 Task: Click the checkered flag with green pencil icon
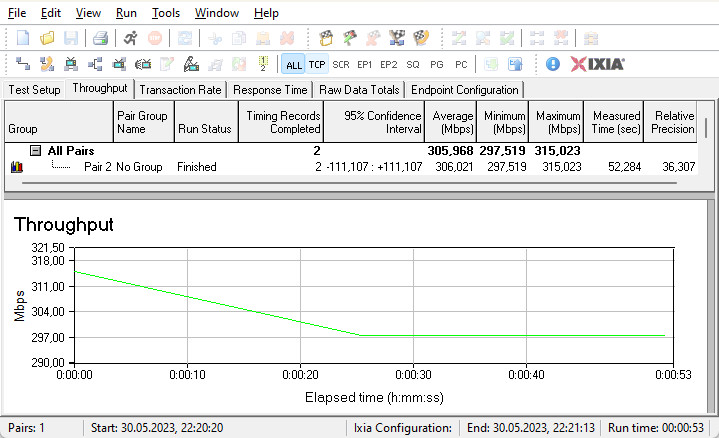coord(350,38)
